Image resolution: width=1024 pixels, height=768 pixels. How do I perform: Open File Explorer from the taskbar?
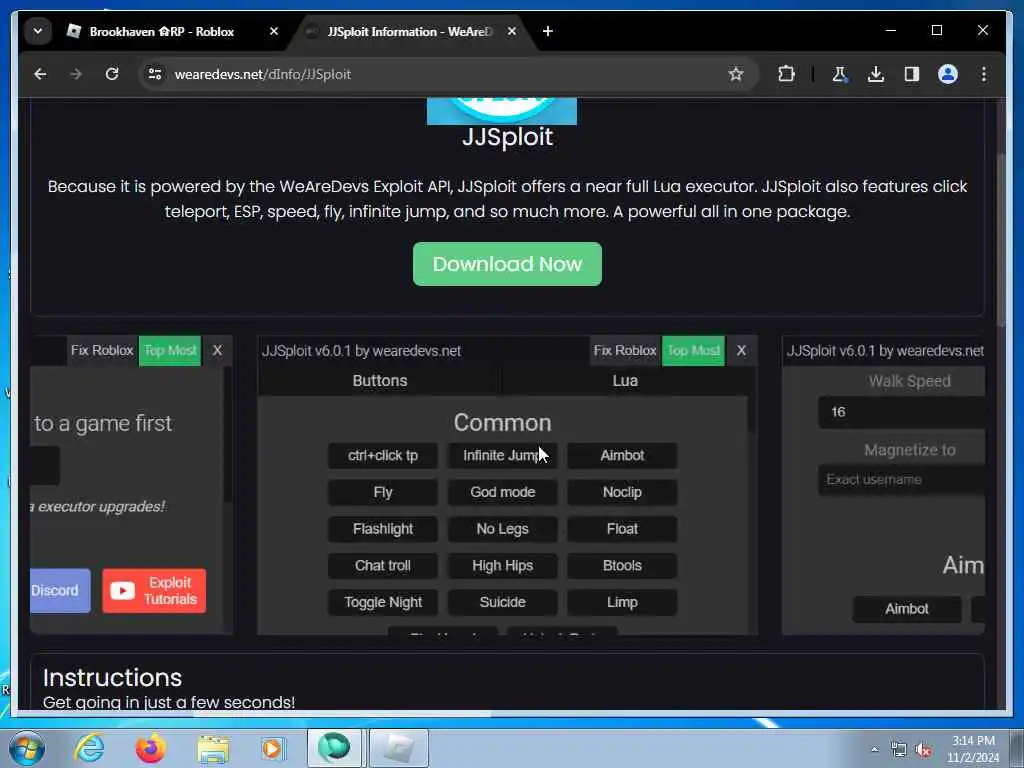click(x=213, y=748)
